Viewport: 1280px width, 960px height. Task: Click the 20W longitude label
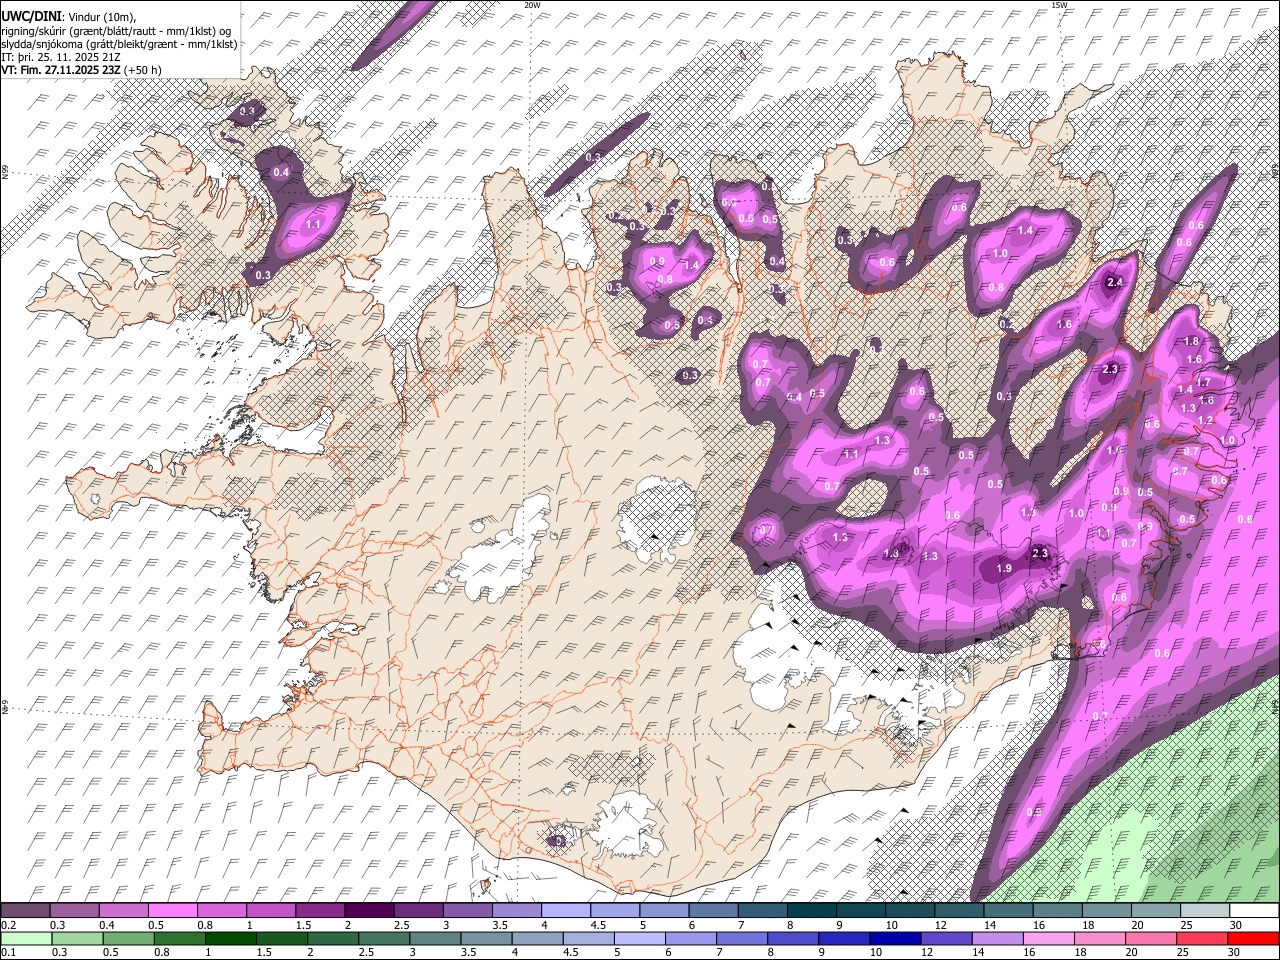(532, 5)
